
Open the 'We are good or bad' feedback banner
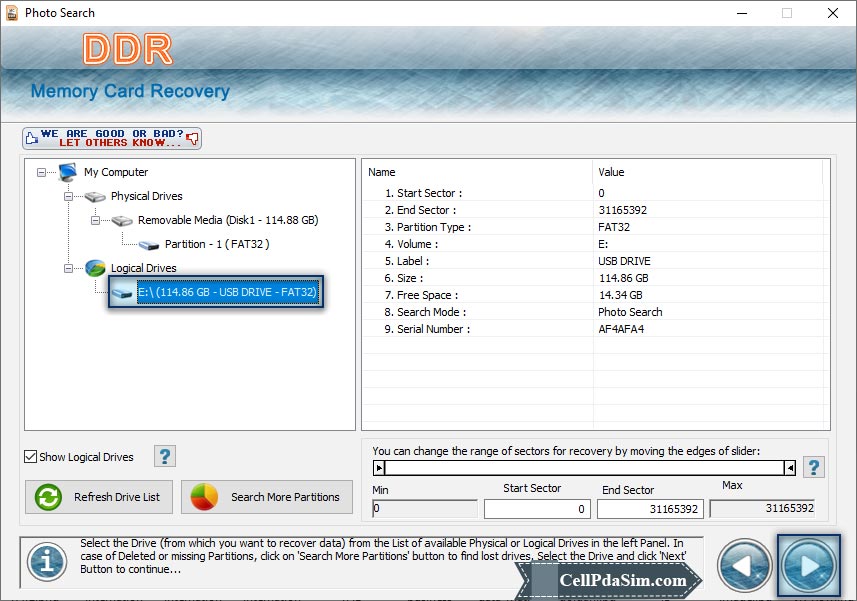112,138
